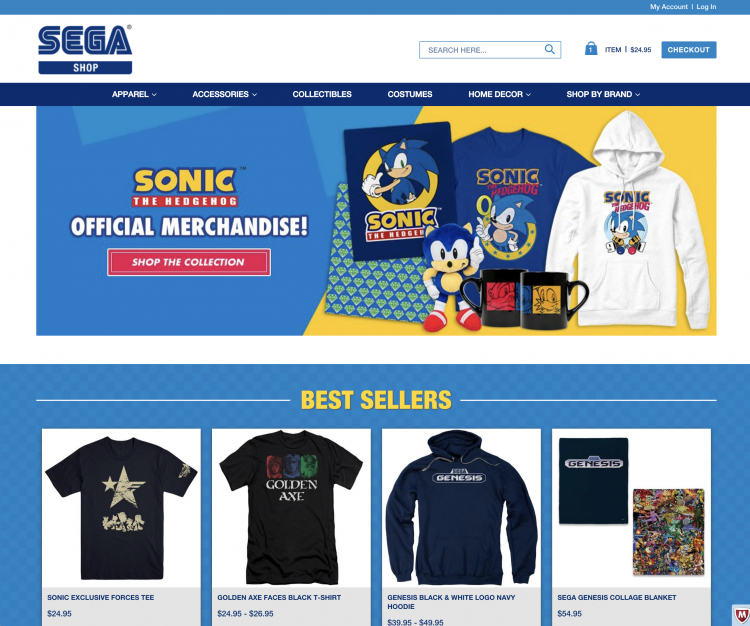This screenshot has width=750, height=626.
Task: Open the Shop By Brand dropdown
Action: 603,94
